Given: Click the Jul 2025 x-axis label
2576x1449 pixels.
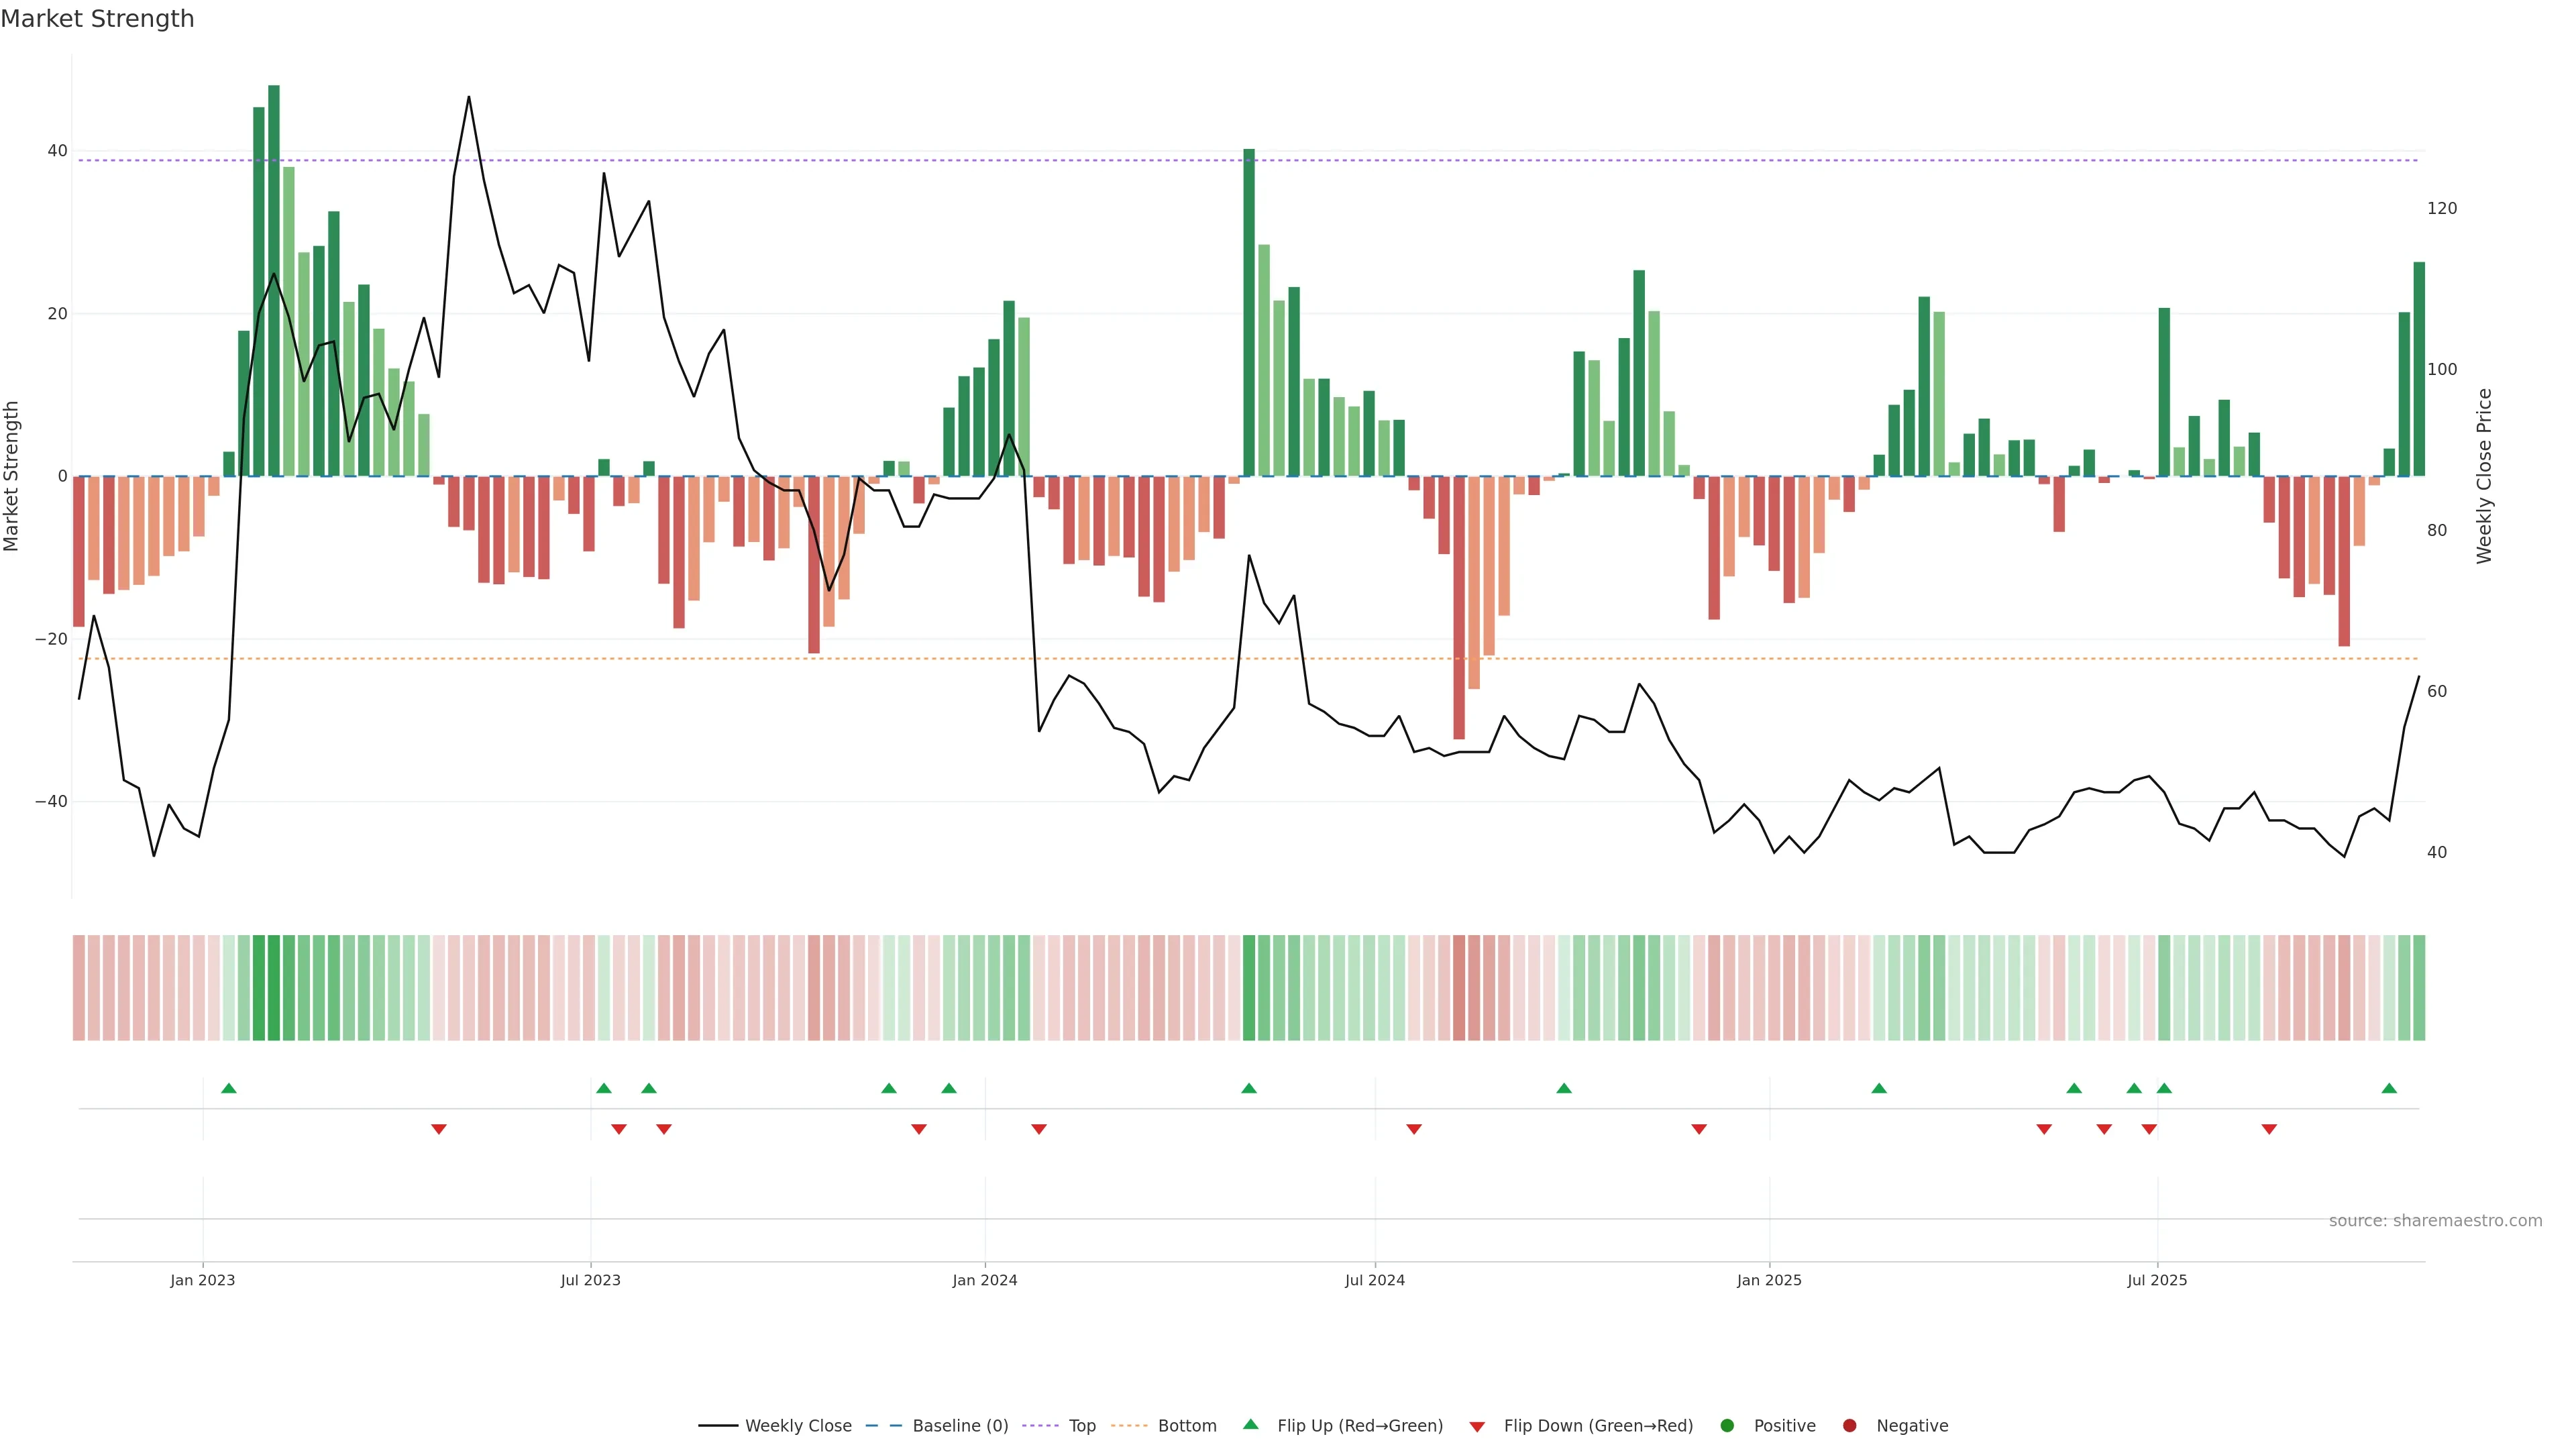Looking at the screenshot, I should [x=2157, y=1280].
